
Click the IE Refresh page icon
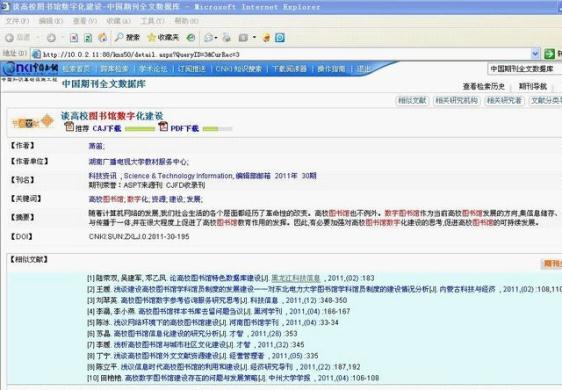click(x=88, y=38)
